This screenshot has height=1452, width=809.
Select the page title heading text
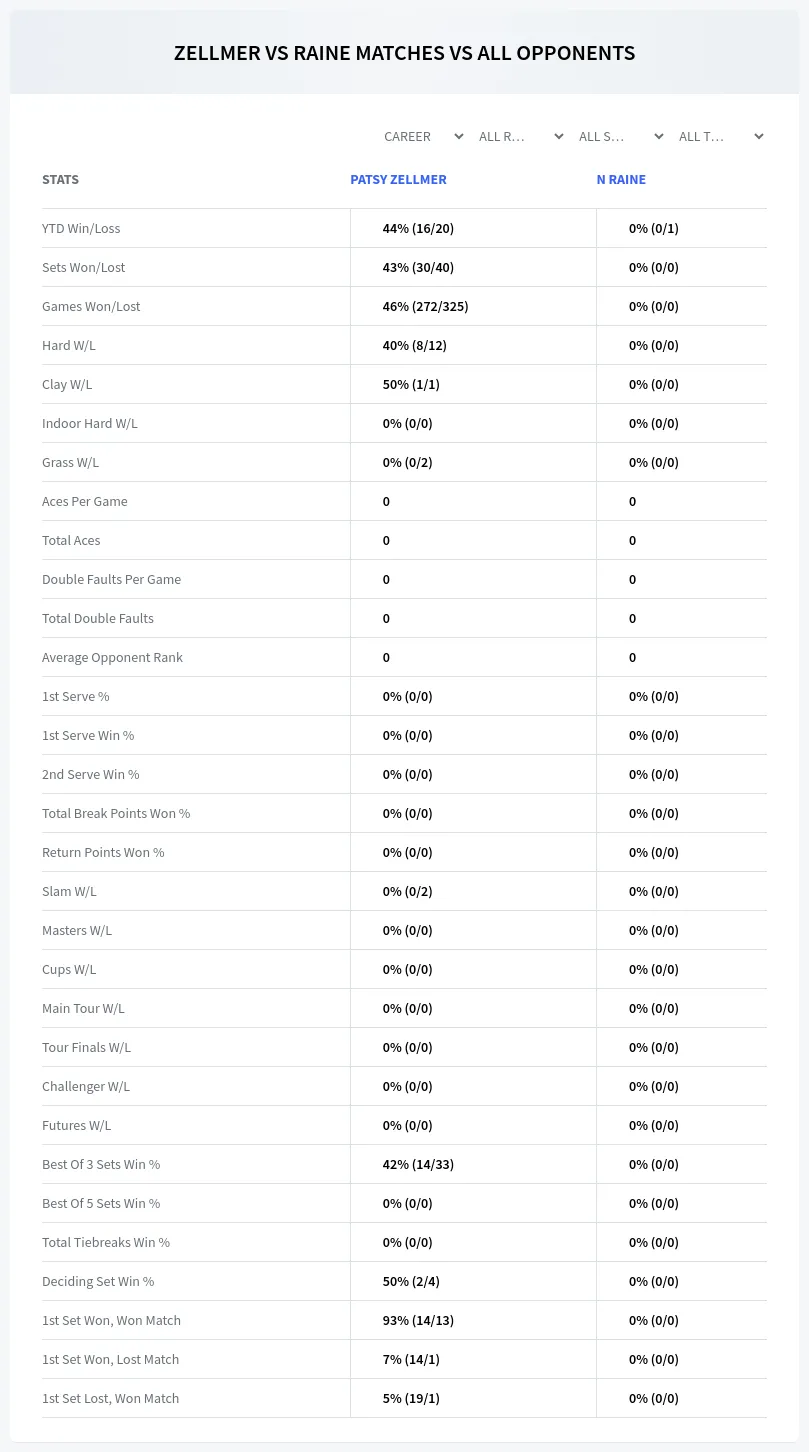404,53
